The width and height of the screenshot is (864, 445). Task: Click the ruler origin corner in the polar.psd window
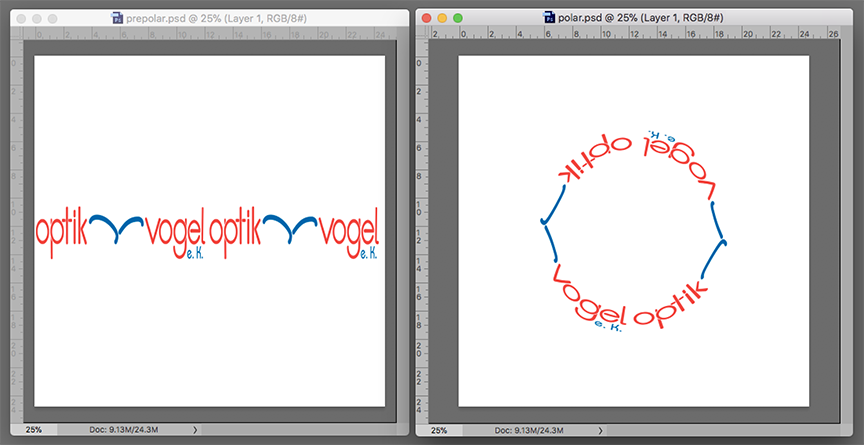pos(423,34)
